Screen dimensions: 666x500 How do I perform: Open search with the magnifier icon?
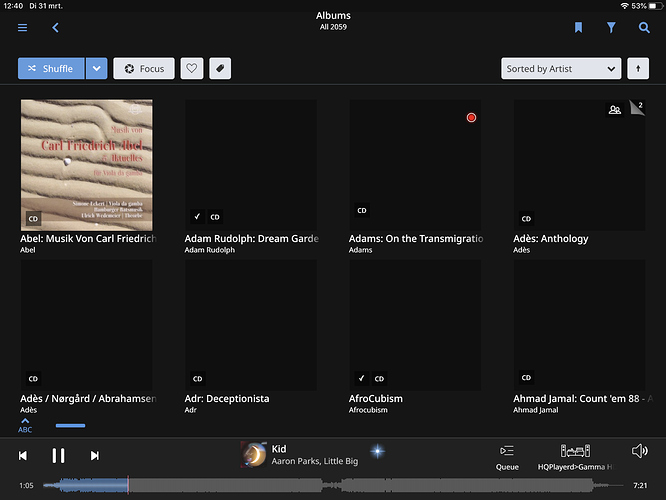[x=644, y=28]
